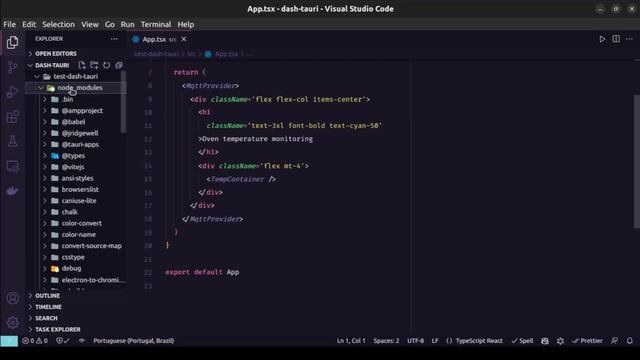This screenshot has width=640, height=360.
Task: Create a new folder in DASH-TAURI
Action: tap(94, 65)
